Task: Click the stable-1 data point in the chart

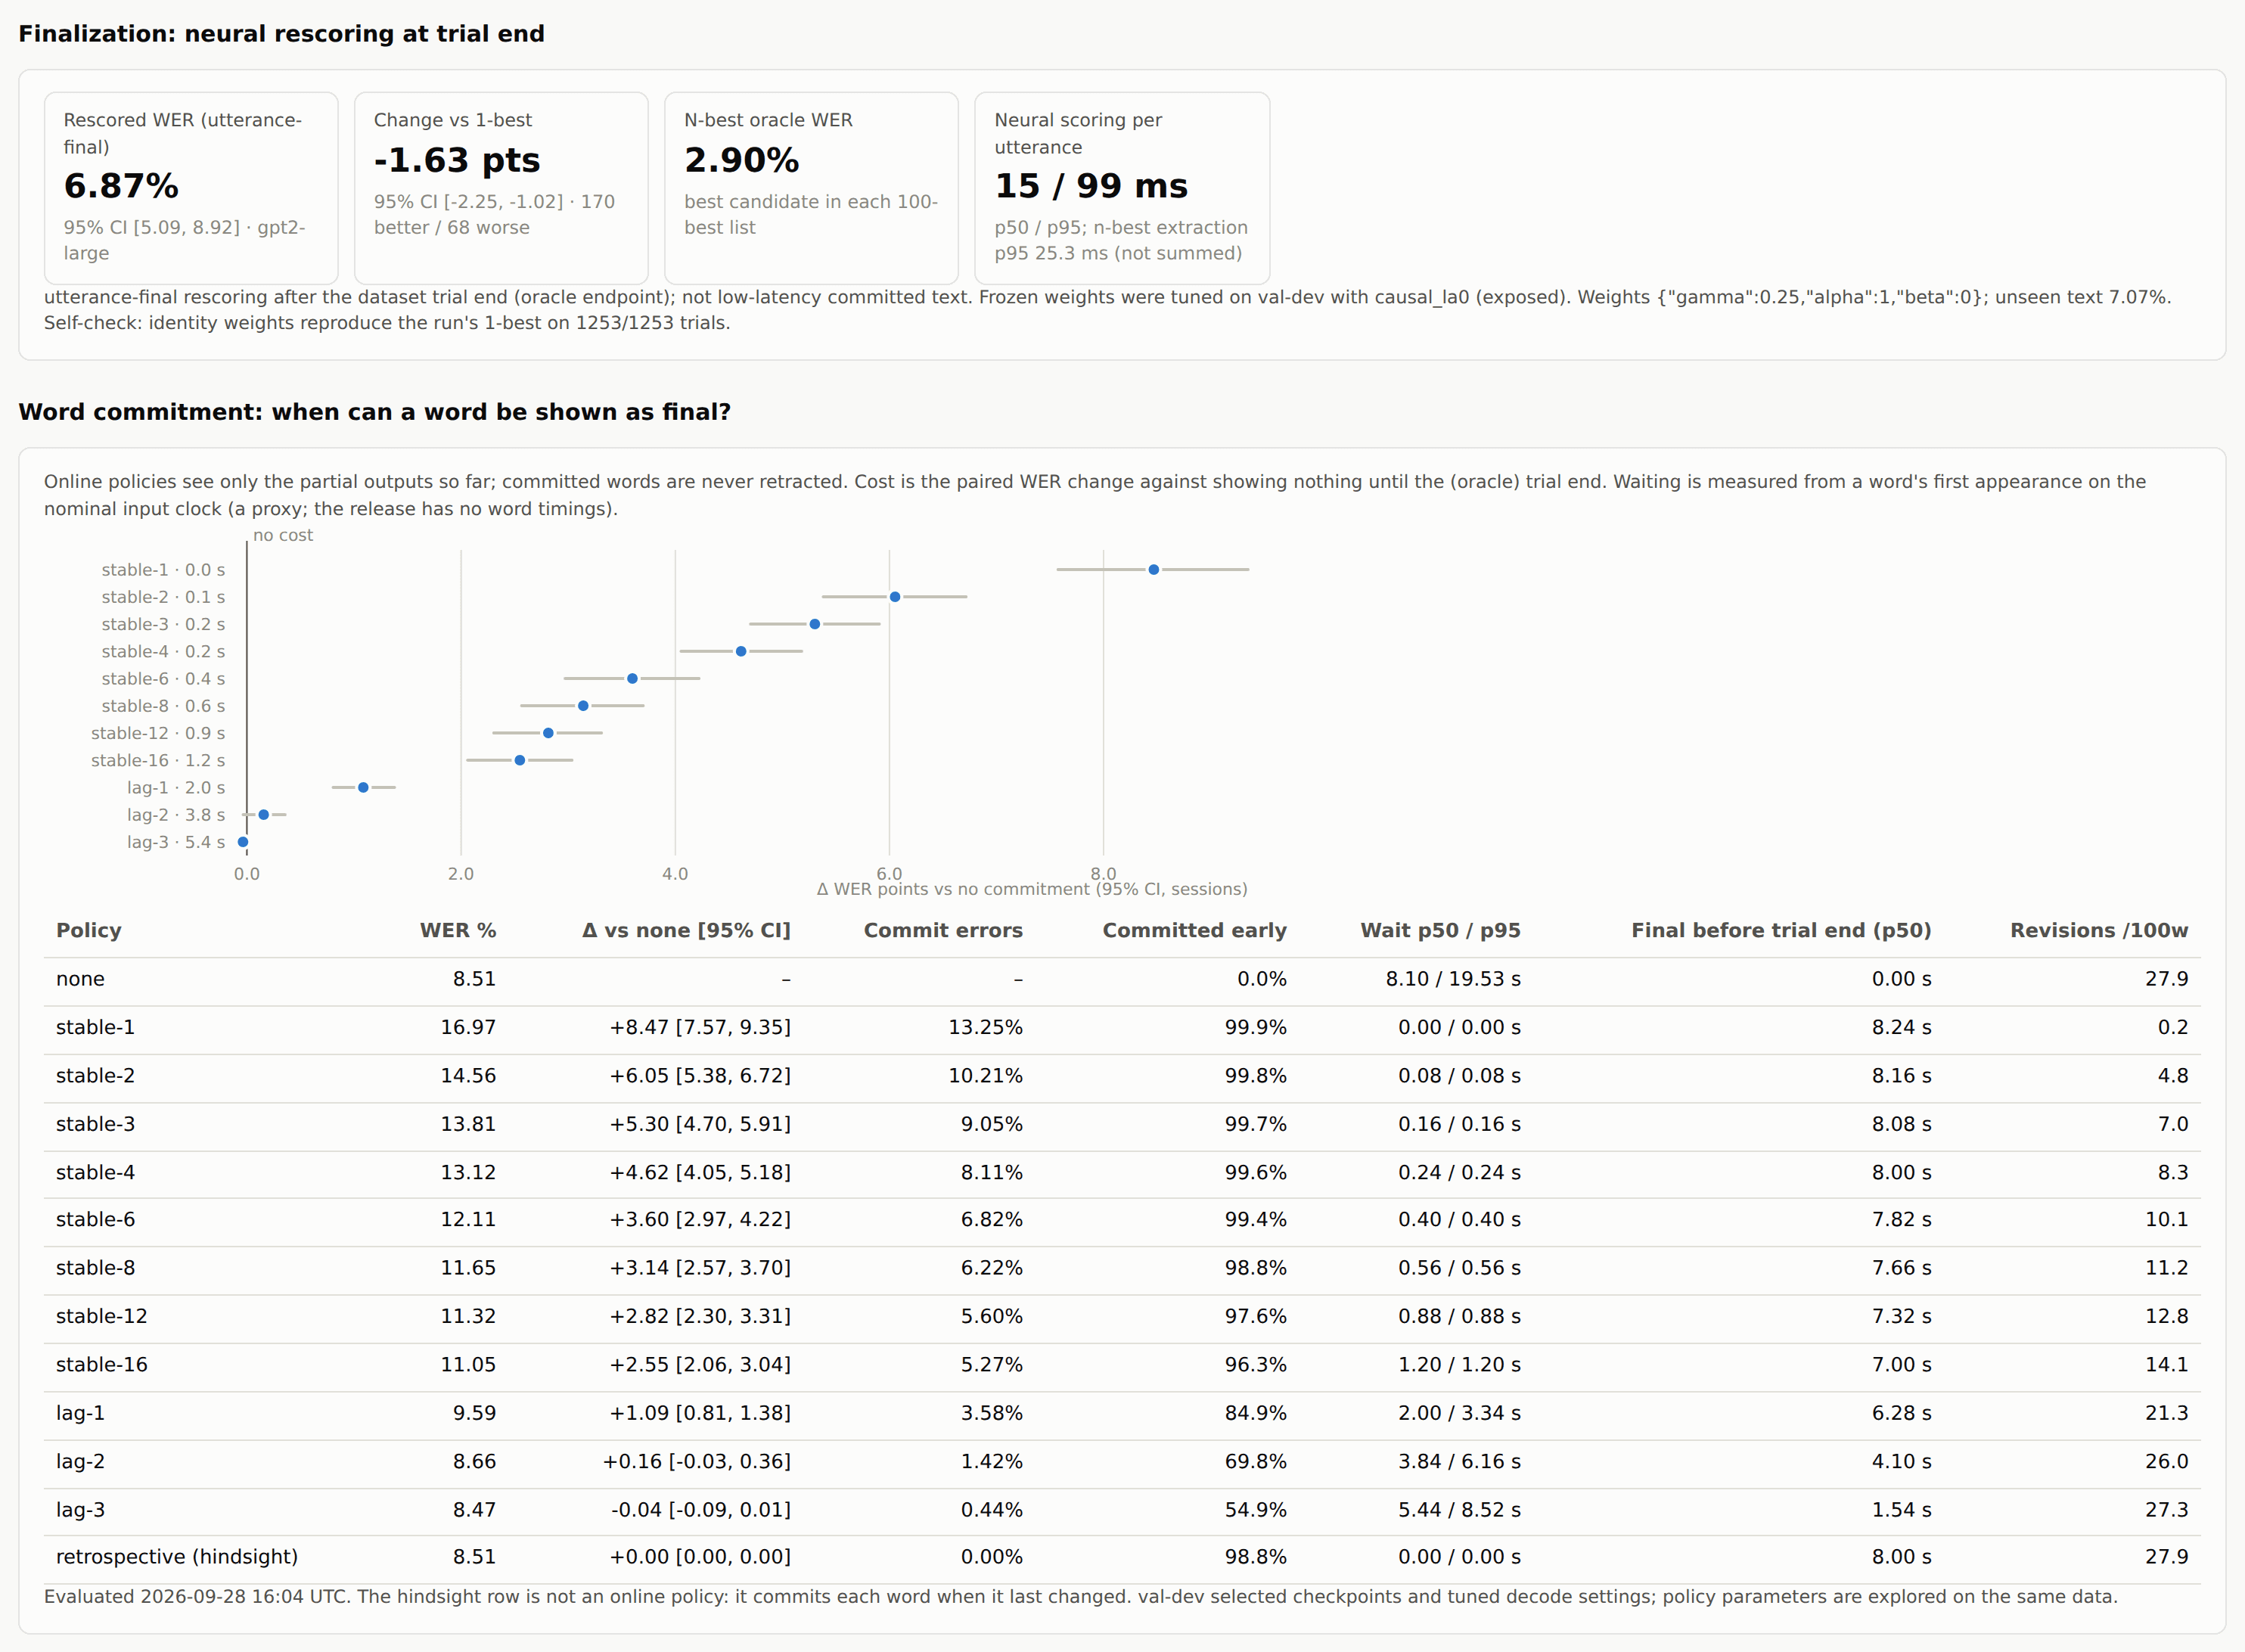Action: point(1153,570)
